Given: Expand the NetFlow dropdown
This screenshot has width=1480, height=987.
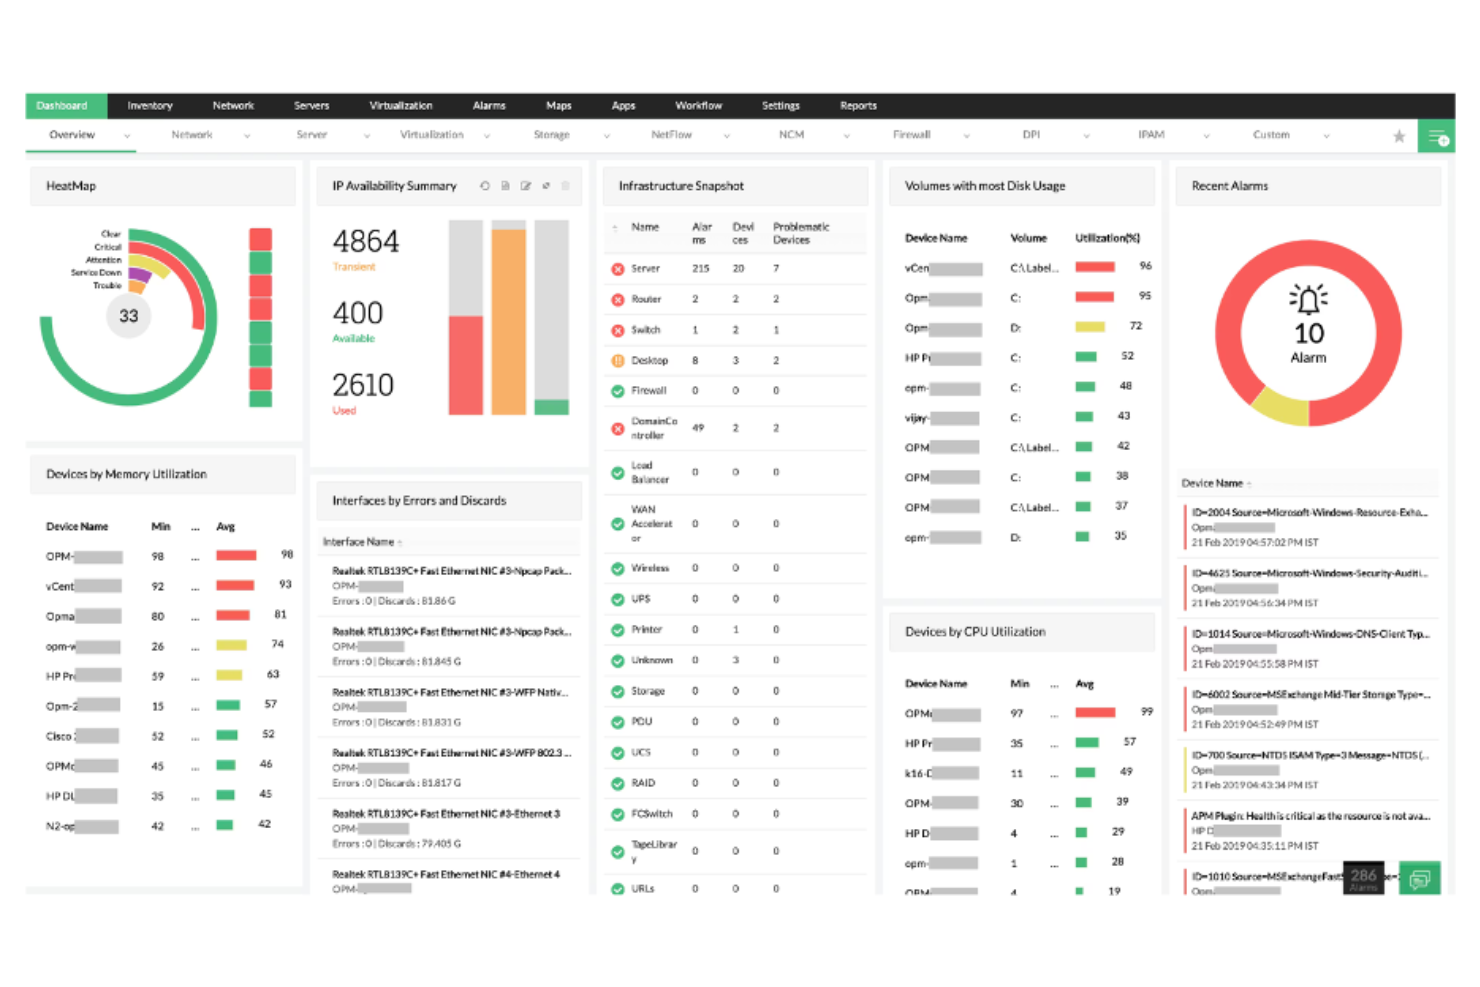Looking at the screenshot, I should pyautogui.click(x=727, y=135).
